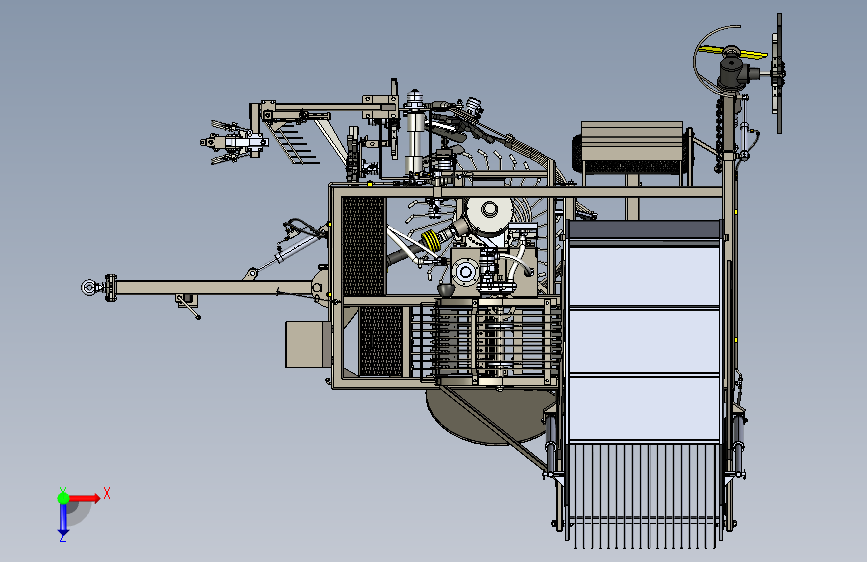Click the blue Z axis arrow on triad
The height and width of the screenshot is (562, 867).
(x=63, y=520)
